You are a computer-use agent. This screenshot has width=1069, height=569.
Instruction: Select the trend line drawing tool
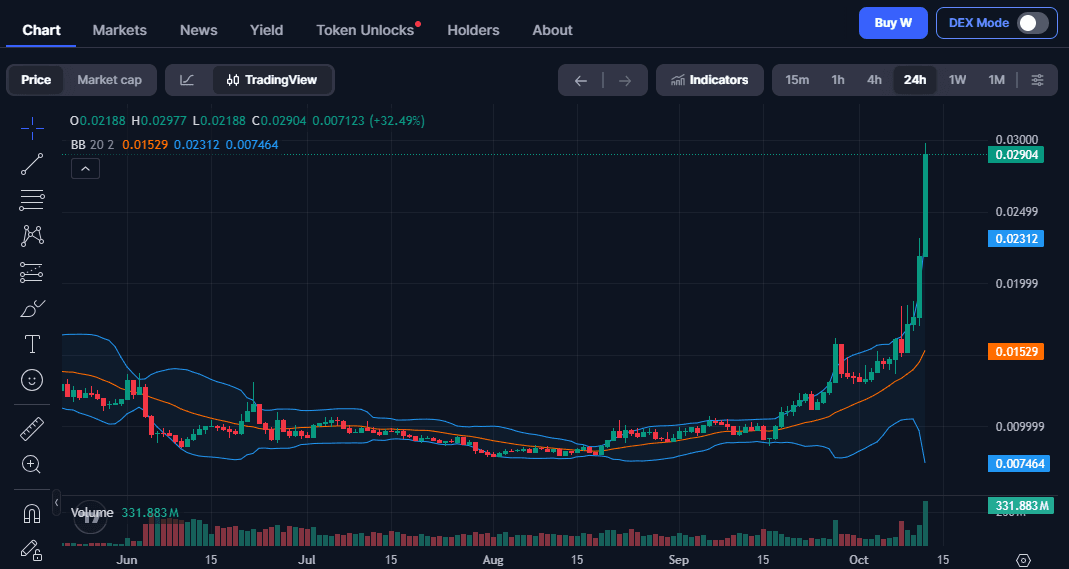click(x=32, y=164)
